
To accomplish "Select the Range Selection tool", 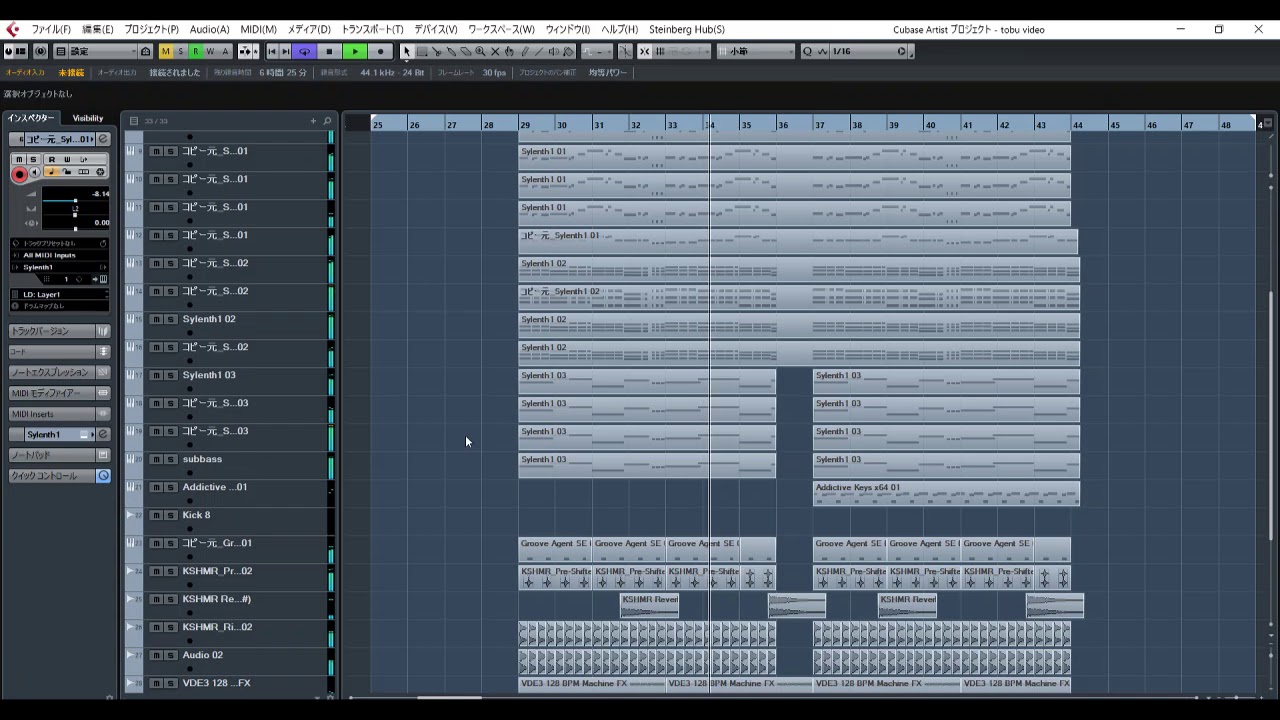I will [422, 51].
